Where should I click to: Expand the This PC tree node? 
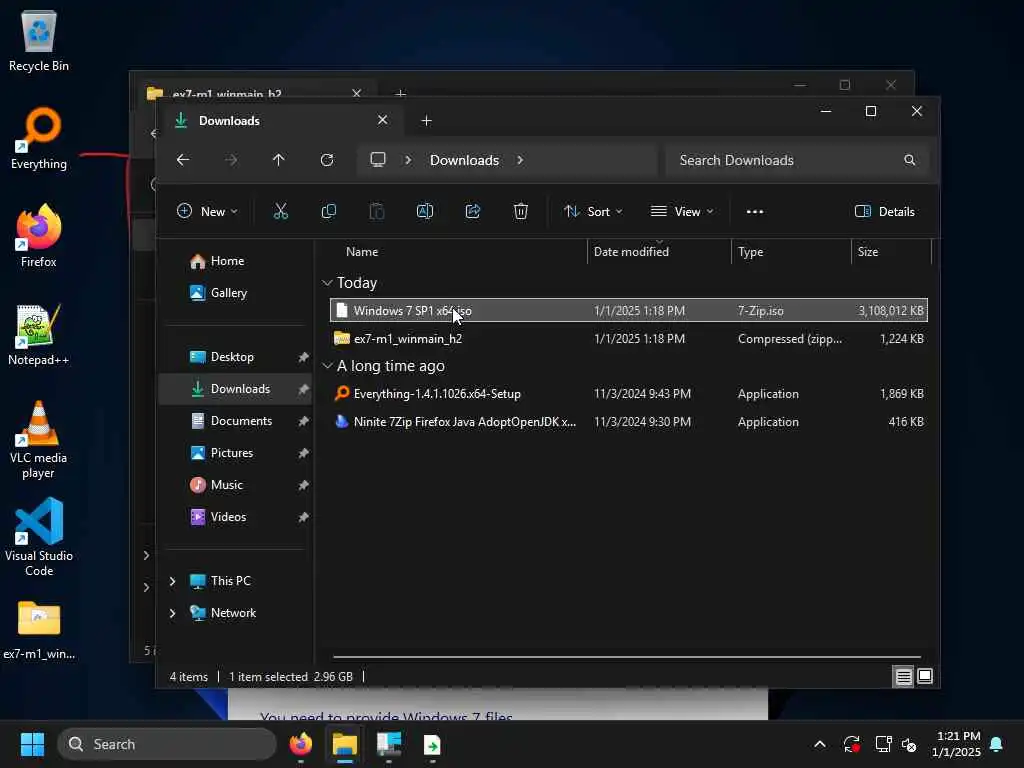click(x=172, y=581)
